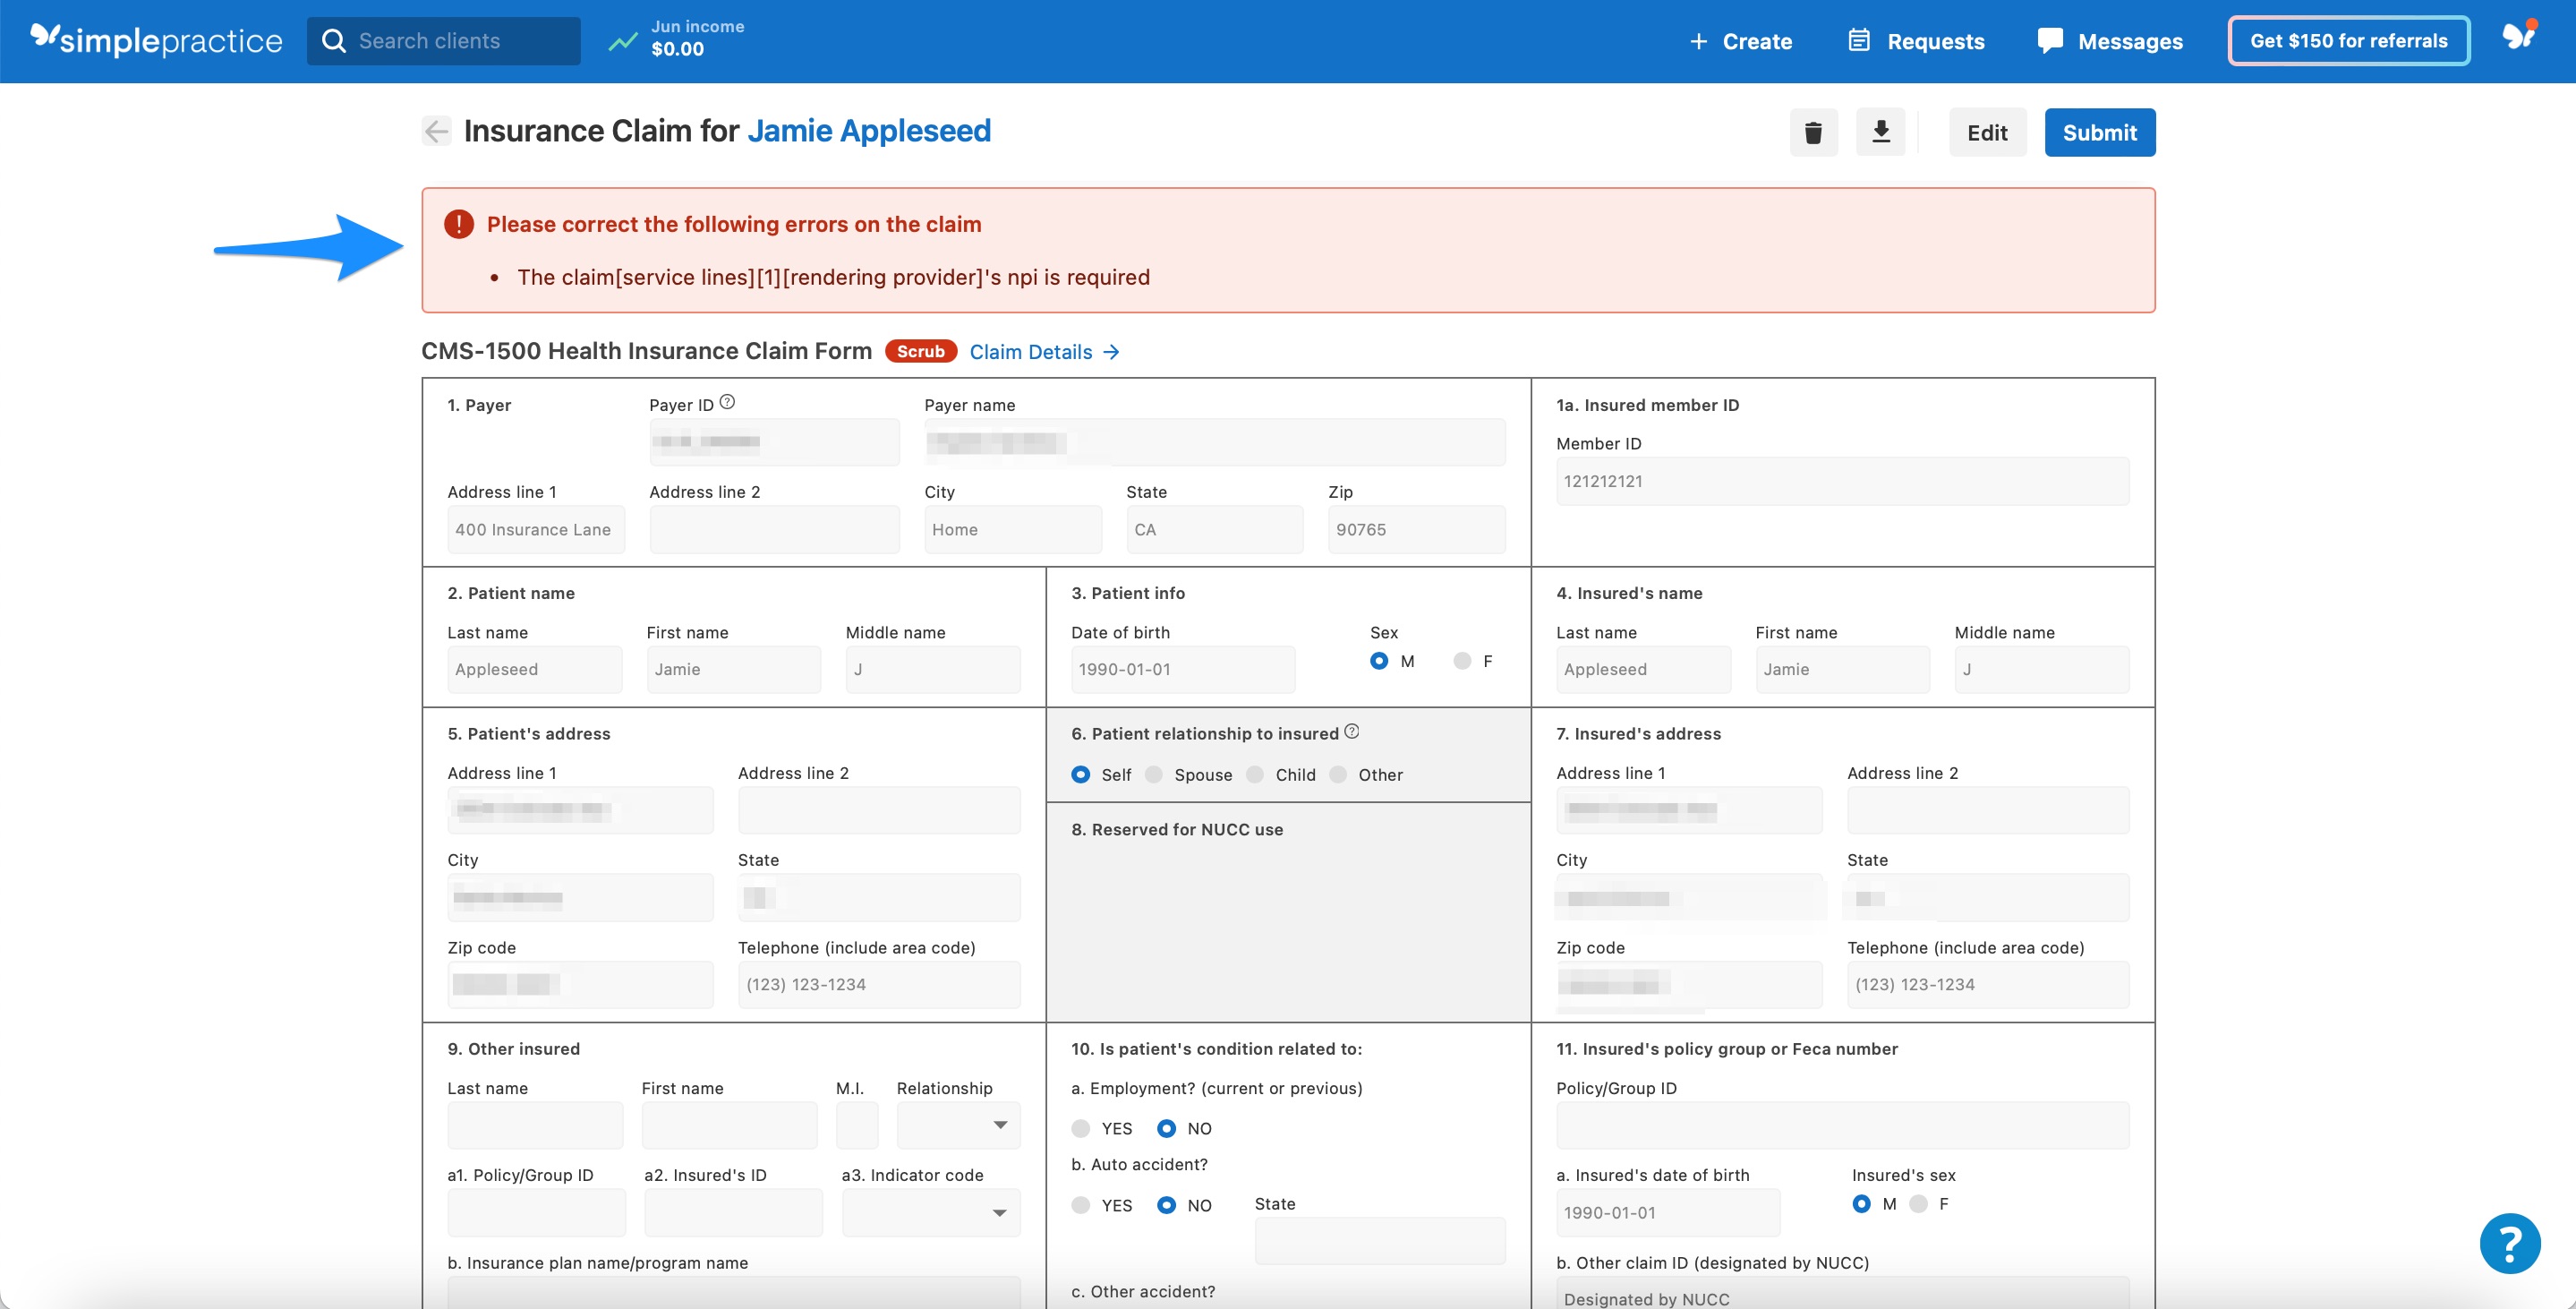
Task: Click the Search clients field
Action: coord(443,41)
